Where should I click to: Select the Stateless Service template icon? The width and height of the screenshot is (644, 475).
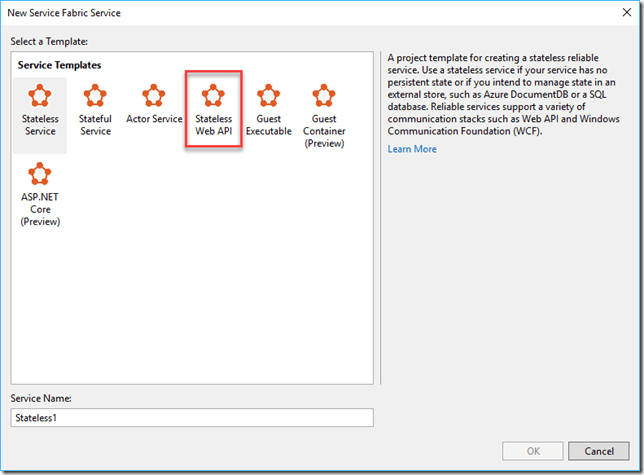[40, 96]
